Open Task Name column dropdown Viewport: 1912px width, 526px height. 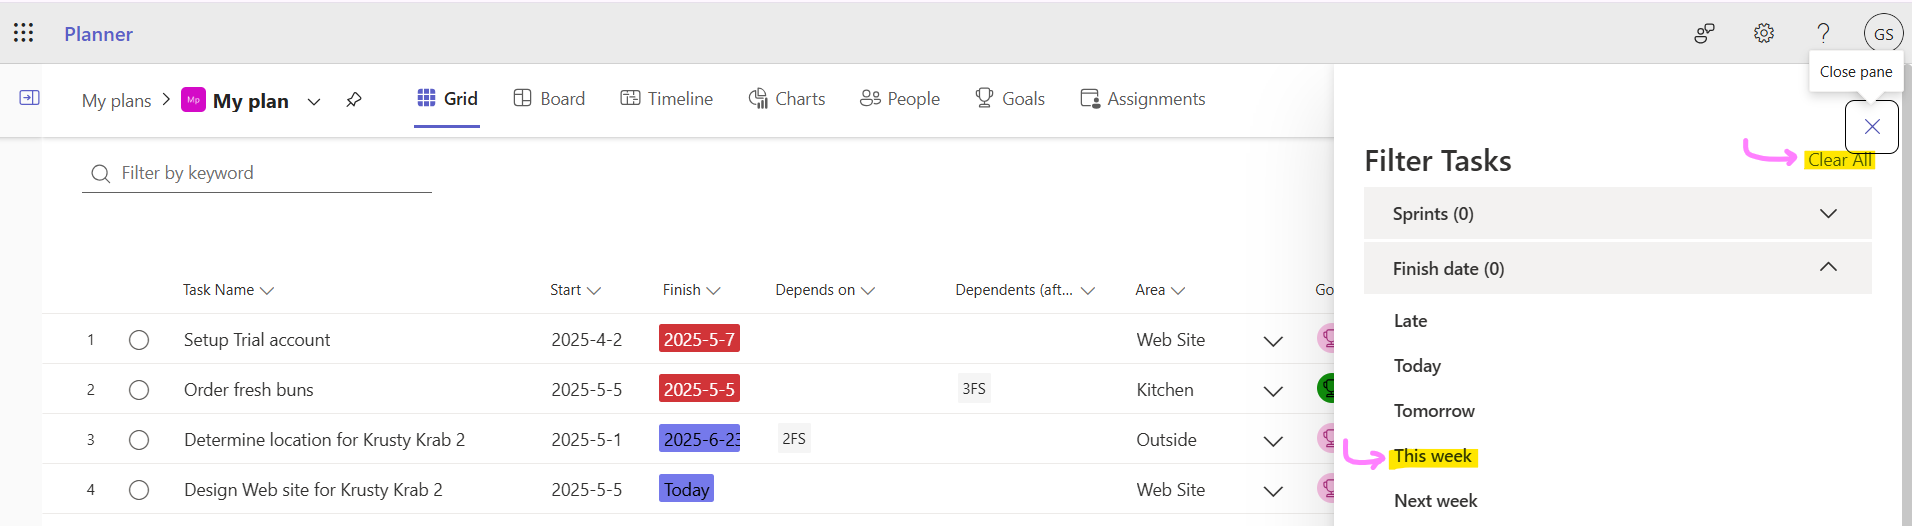(267, 291)
